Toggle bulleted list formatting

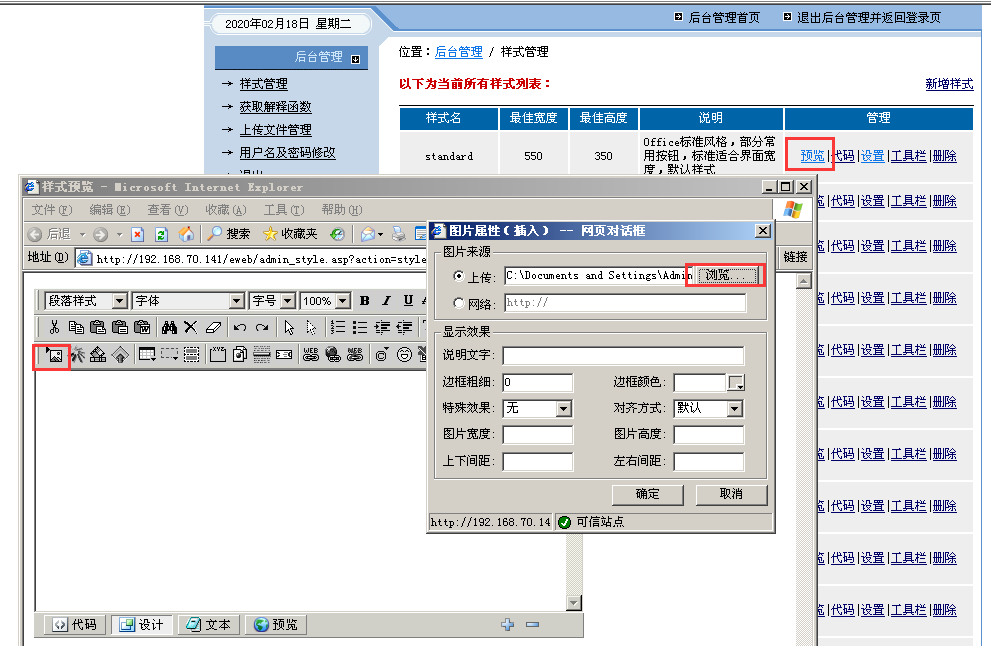coord(358,327)
